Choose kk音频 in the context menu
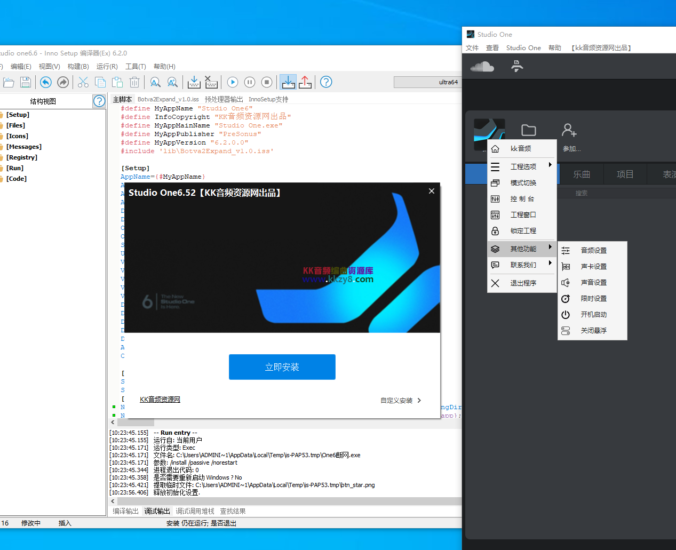Screen dimensions: 676x550 point(522,149)
